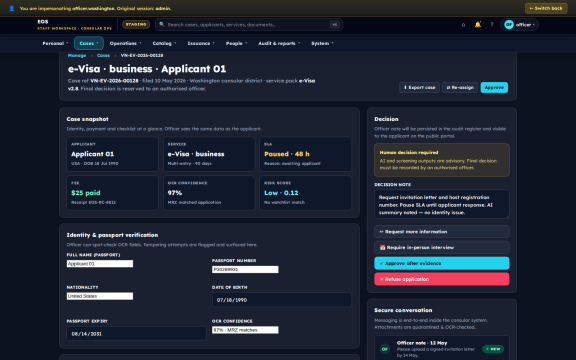The image size is (576, 360).
Task: Click the OF avatar beside Officer note
Action: pyautogui.click(x=385, y=349)
